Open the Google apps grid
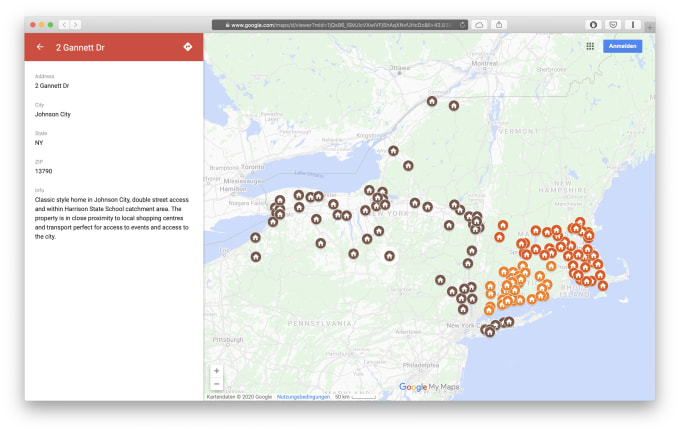Screen dimensions: 680x433 (590, 46)
